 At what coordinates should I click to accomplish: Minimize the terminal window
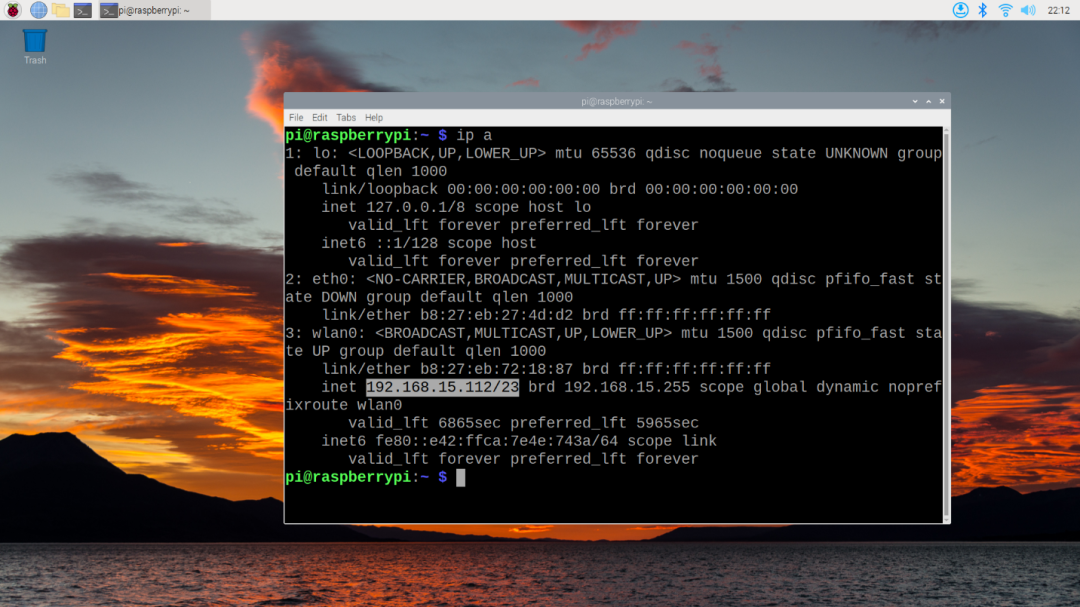915,101
